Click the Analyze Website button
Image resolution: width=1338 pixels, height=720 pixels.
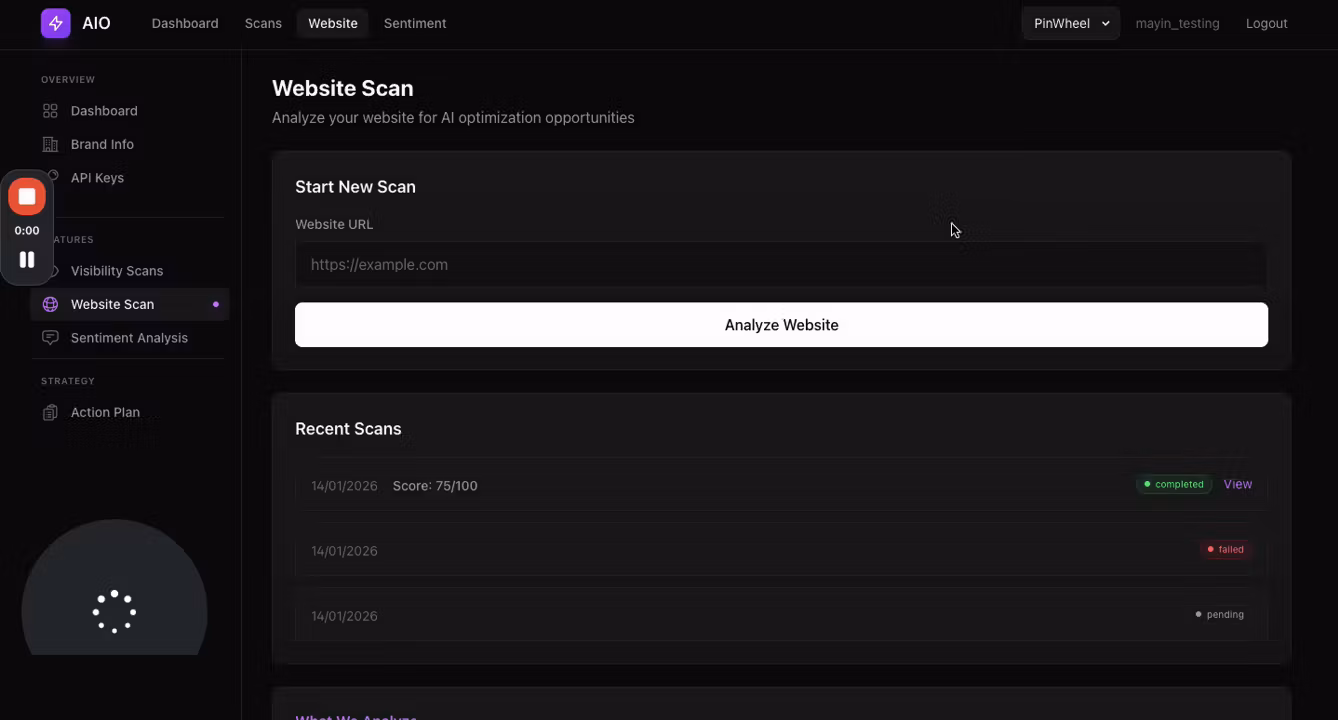pyautogui.click(x=781, y=324)
